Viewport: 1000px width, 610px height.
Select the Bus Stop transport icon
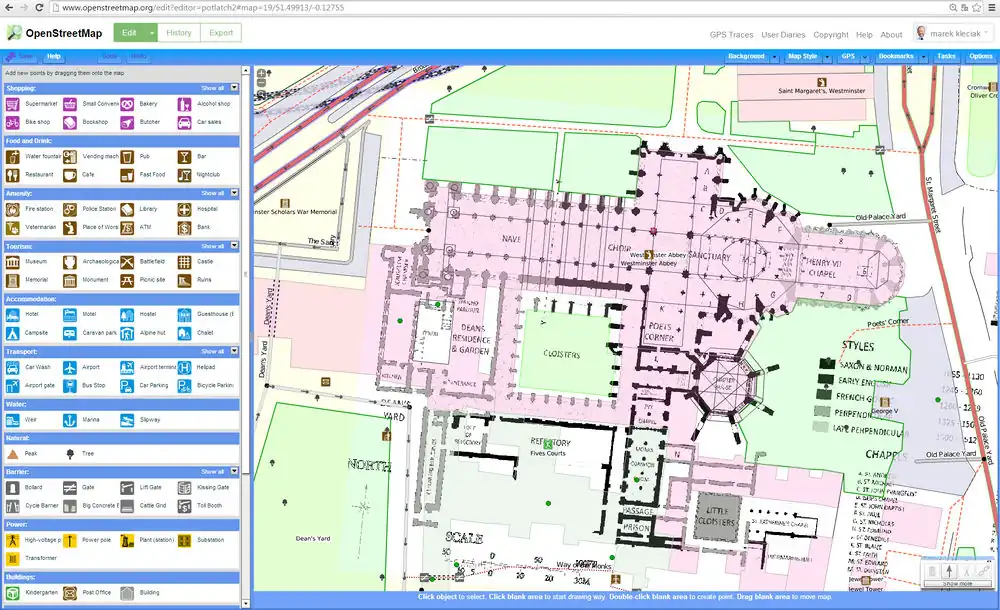(70, 385)
